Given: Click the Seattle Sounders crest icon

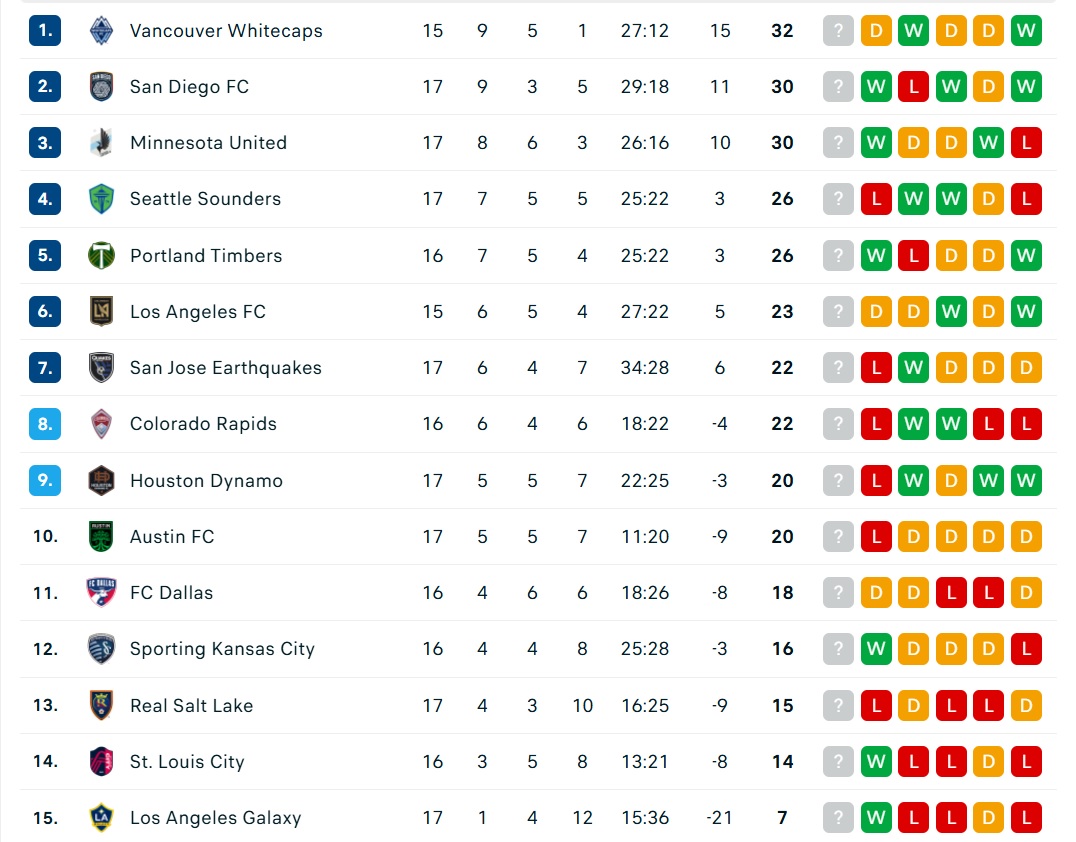Looking at the screenshot, I should tap(102, 199).
